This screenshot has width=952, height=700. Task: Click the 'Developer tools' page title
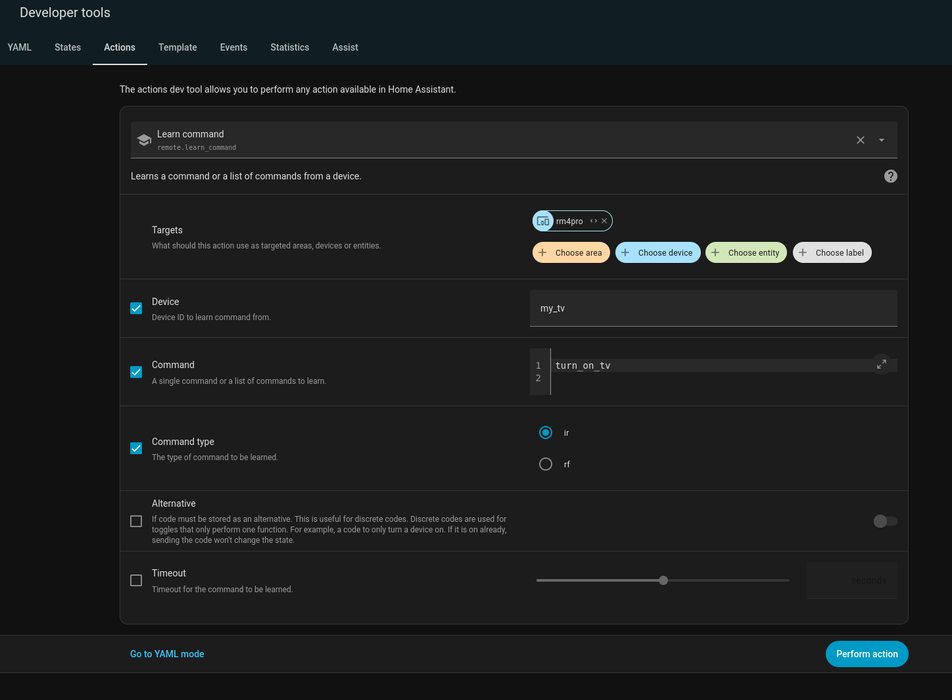coord(65,13)
